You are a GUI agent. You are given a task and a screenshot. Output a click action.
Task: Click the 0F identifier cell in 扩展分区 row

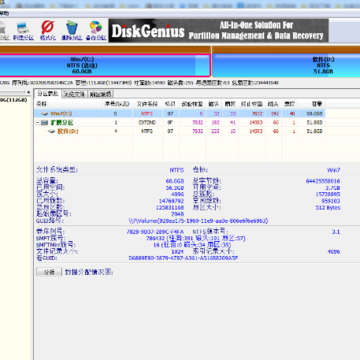click(170, 123)
